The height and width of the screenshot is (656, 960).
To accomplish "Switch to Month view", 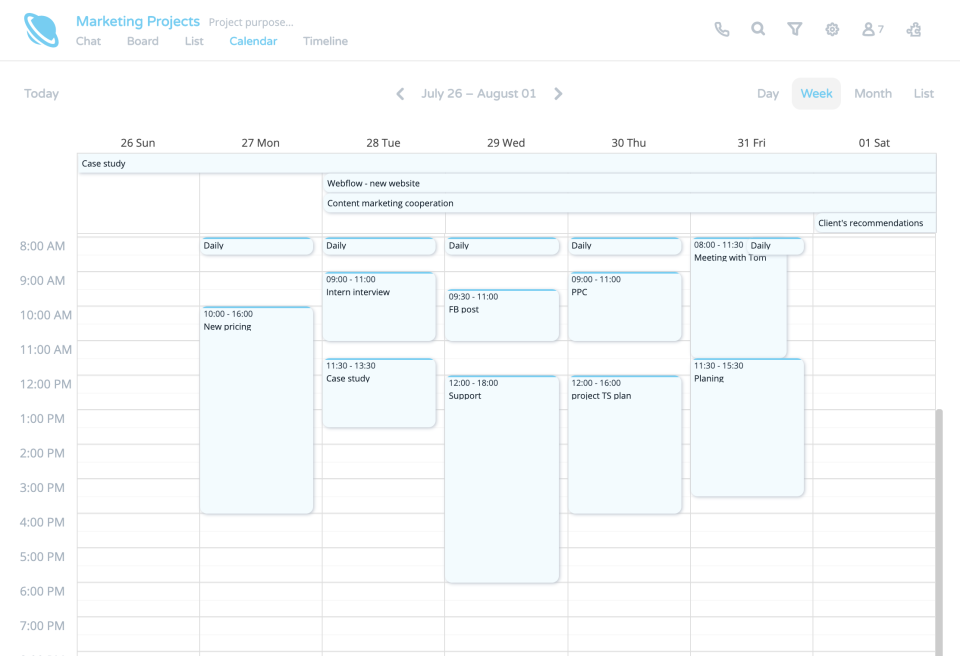I will [872, 94].
